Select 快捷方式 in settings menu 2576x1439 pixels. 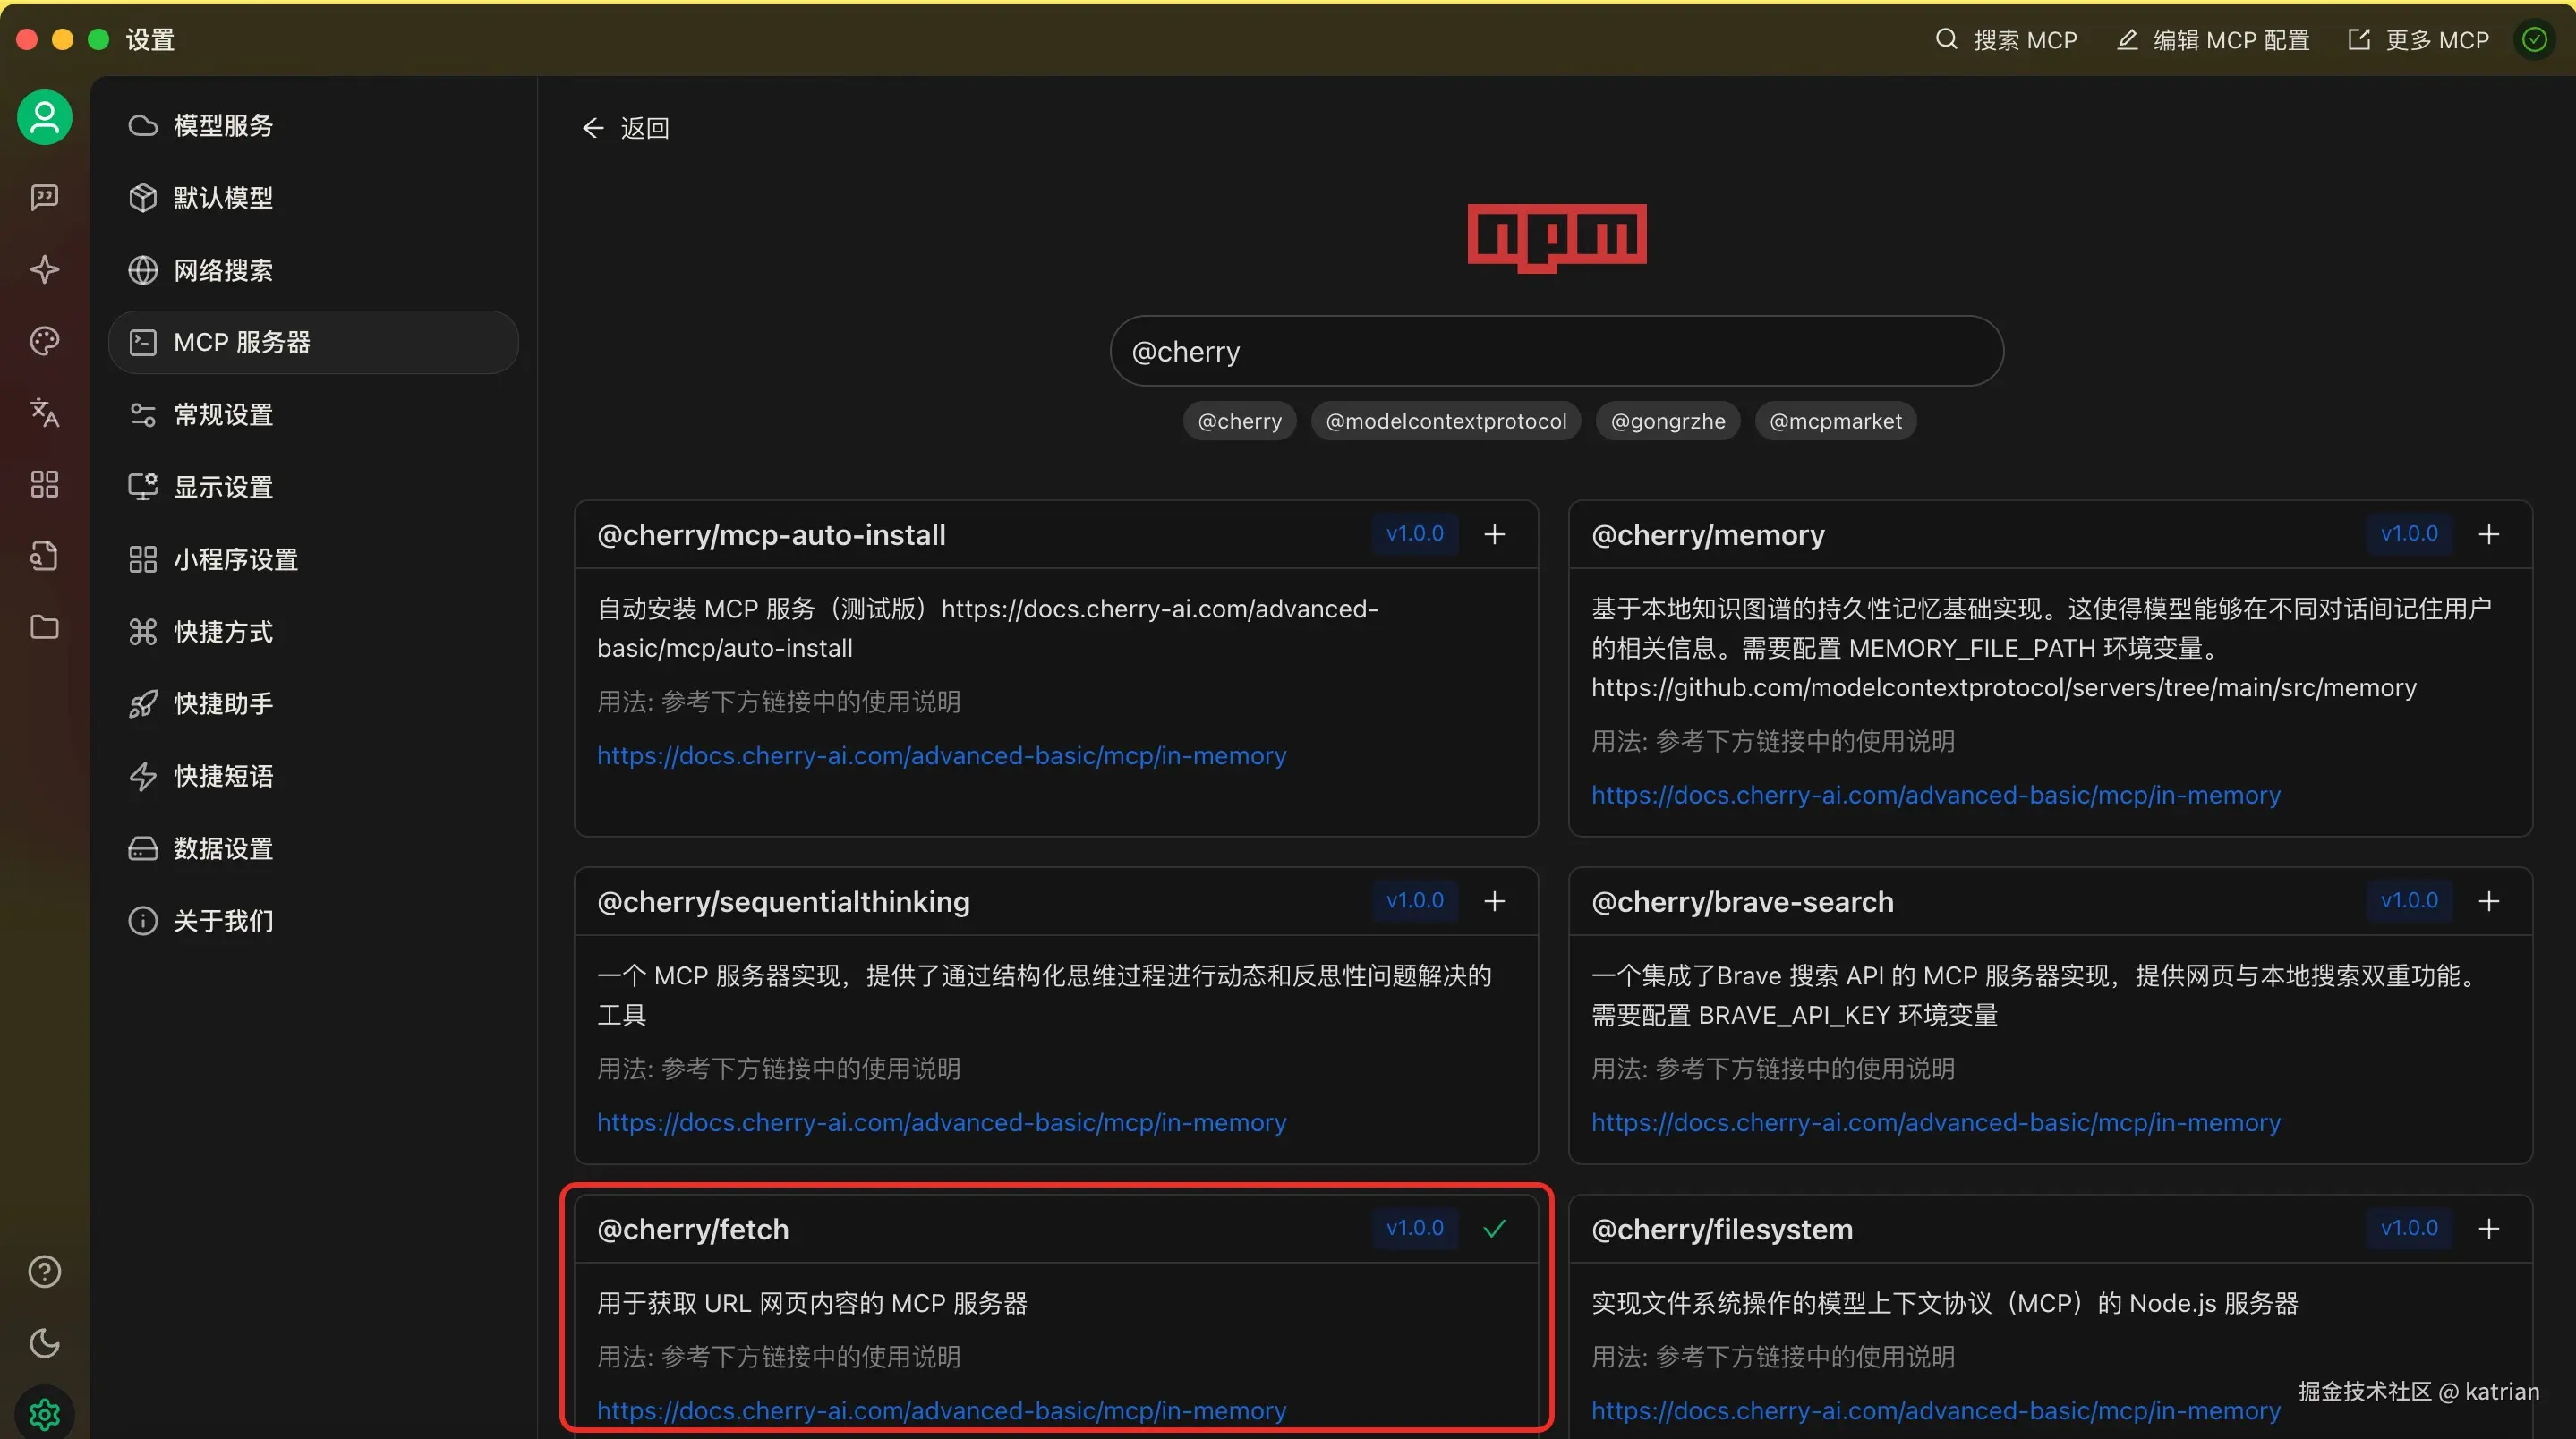tap(223, 632)
